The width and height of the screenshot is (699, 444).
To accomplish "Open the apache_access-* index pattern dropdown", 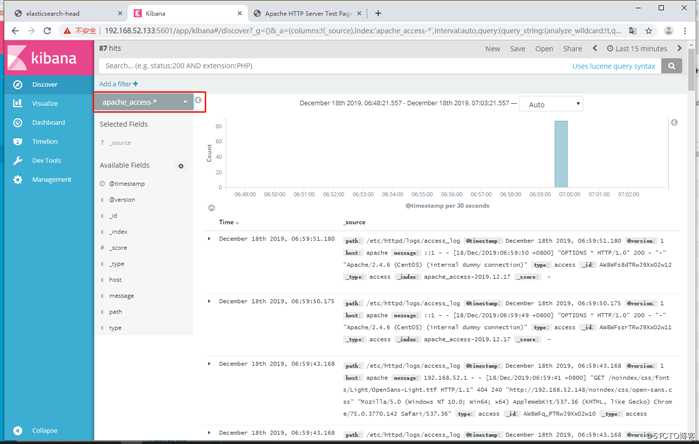I will tap(144, 102).
